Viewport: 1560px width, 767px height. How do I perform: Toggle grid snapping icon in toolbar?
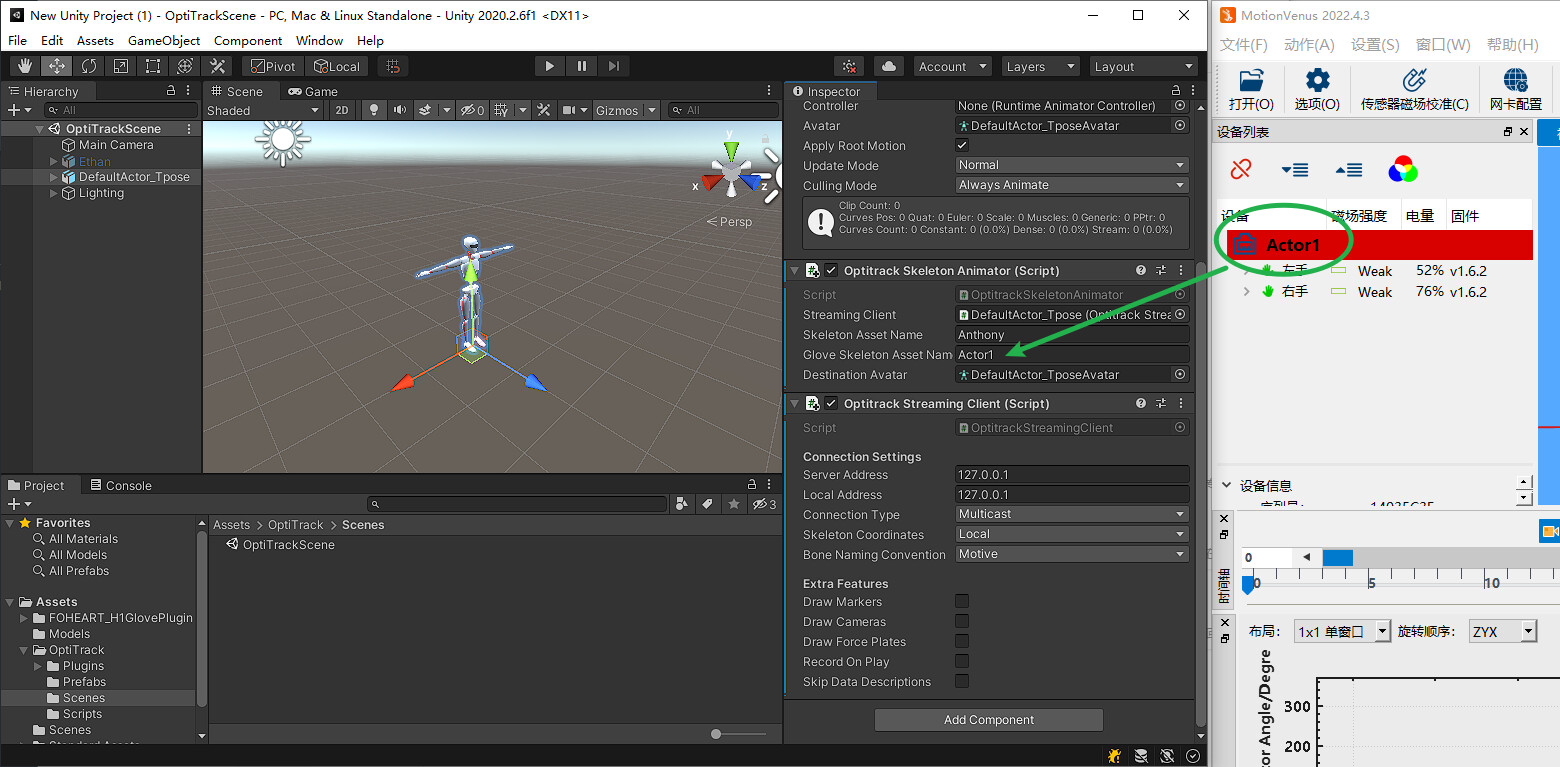tap(393, 66)
